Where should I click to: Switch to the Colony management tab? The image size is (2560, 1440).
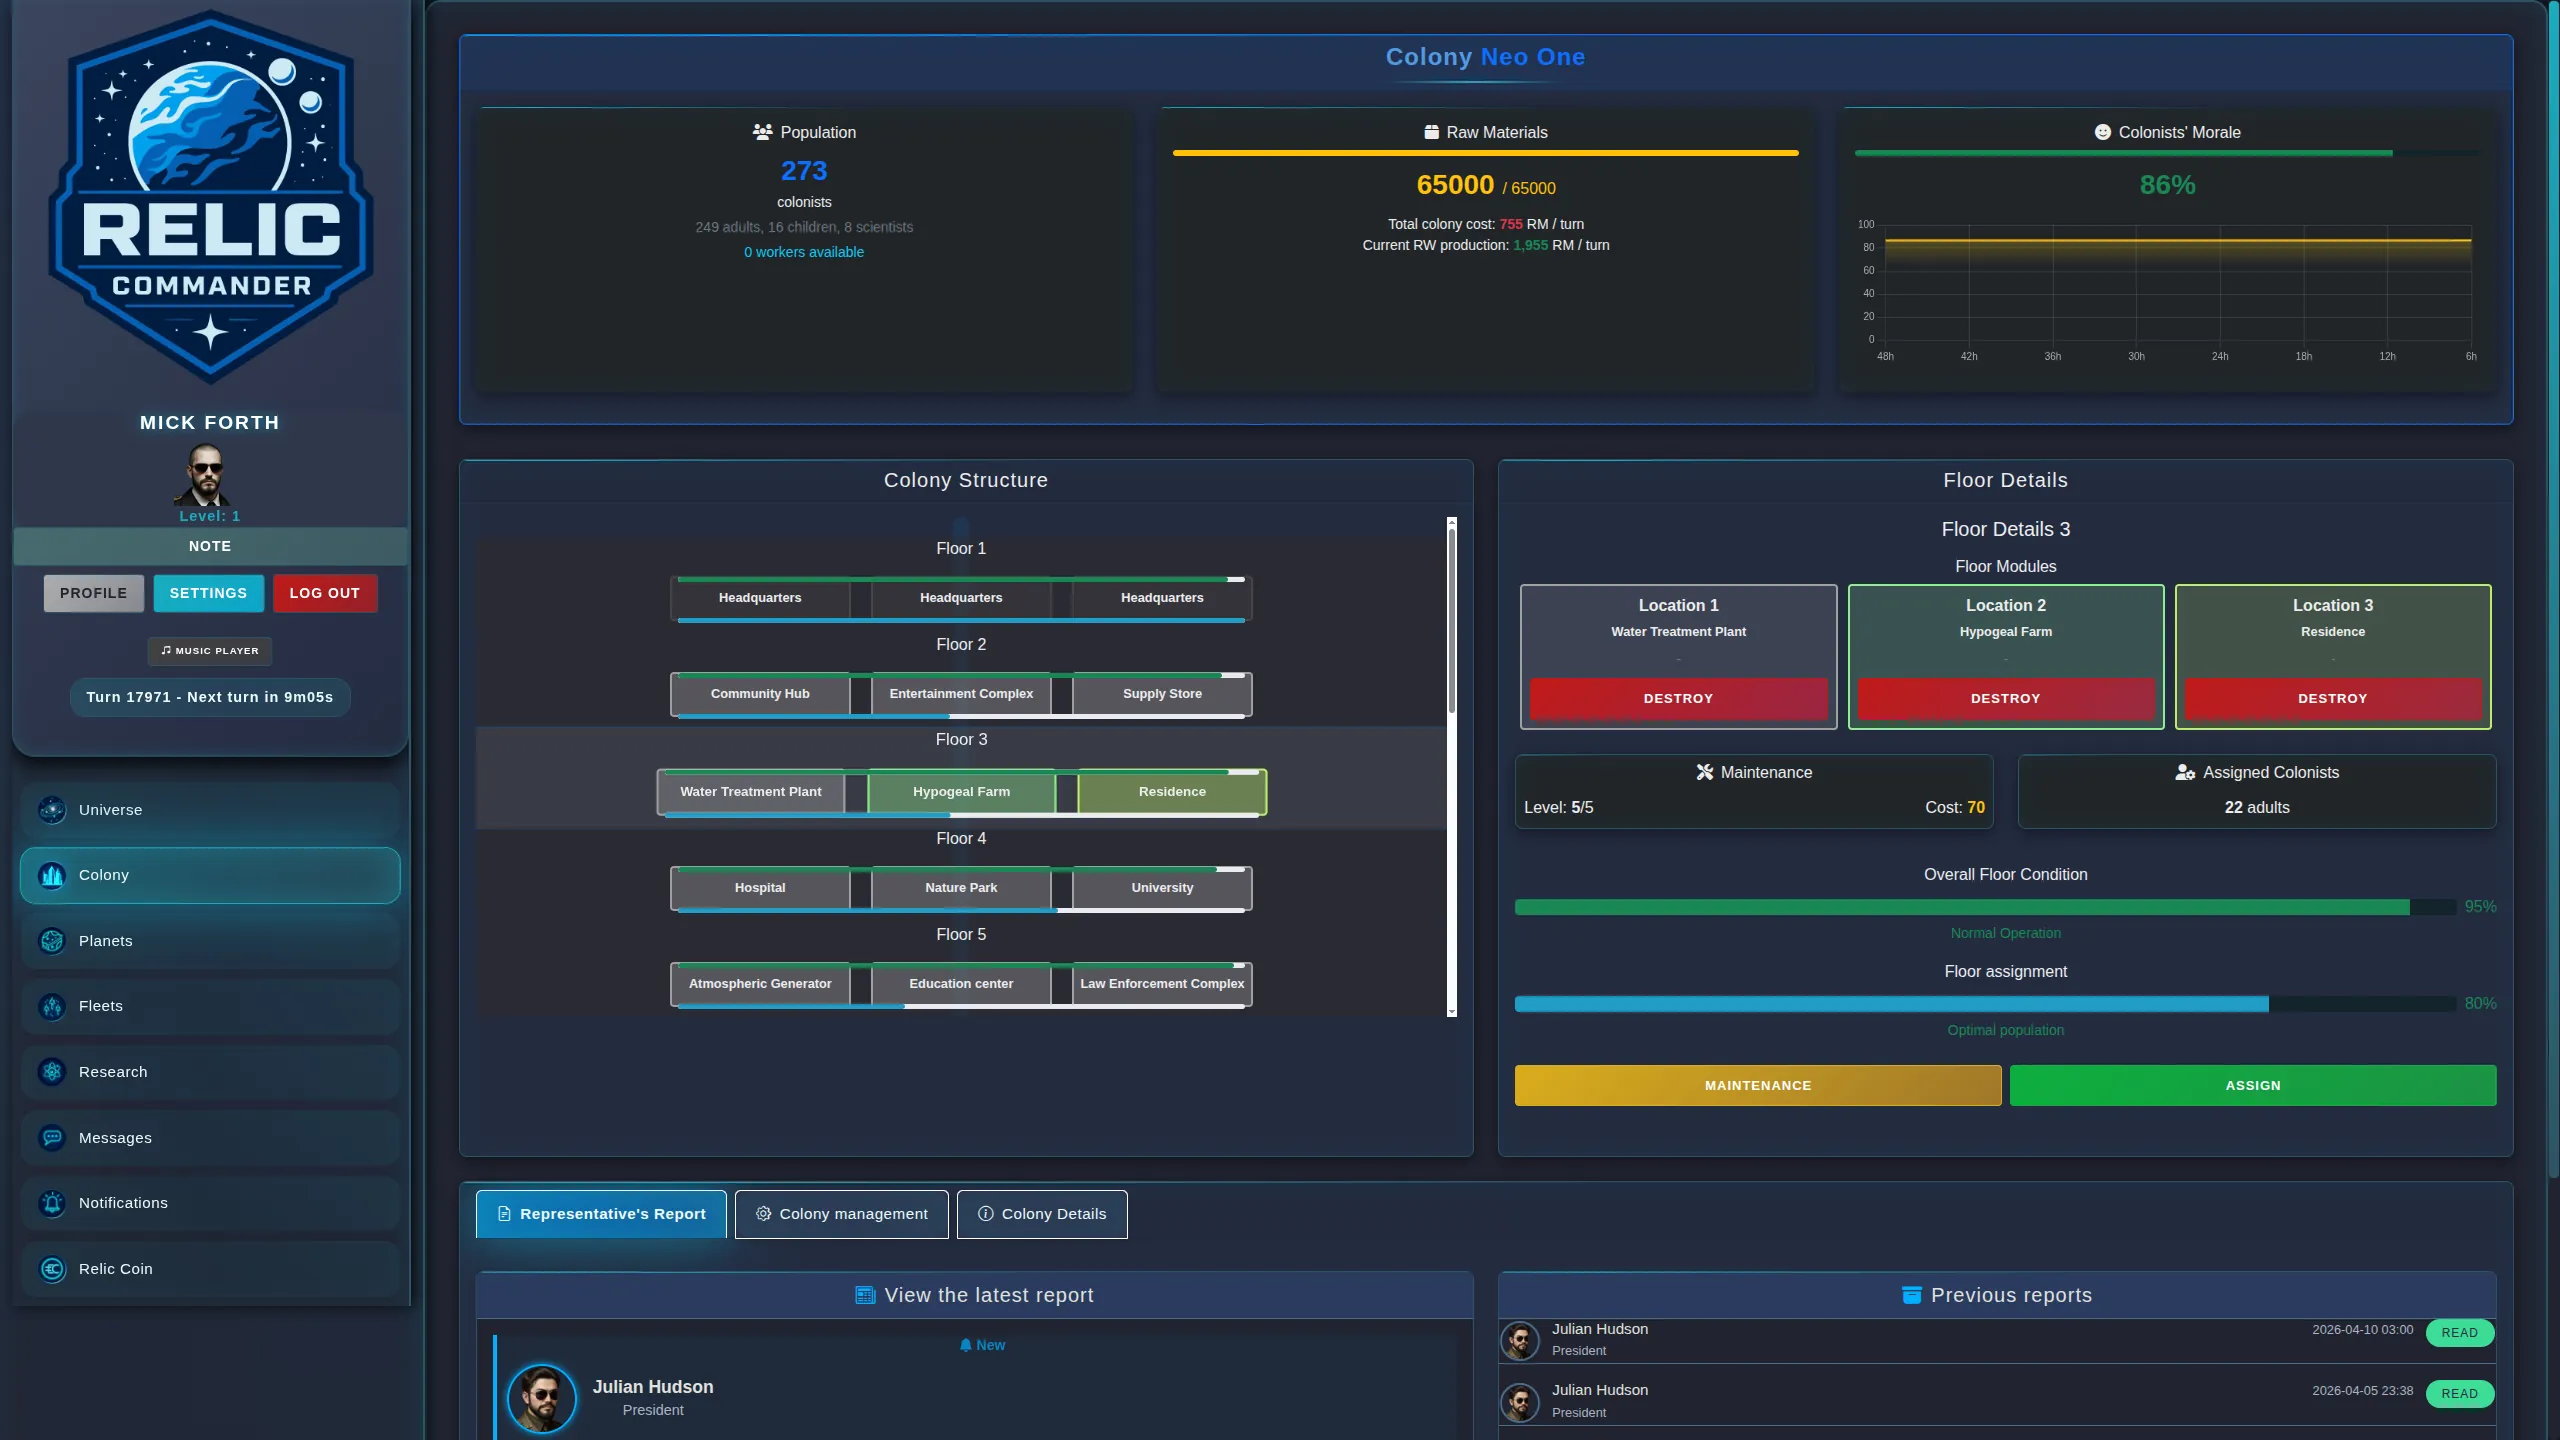pyautogui.click(x=841, y=1214)
